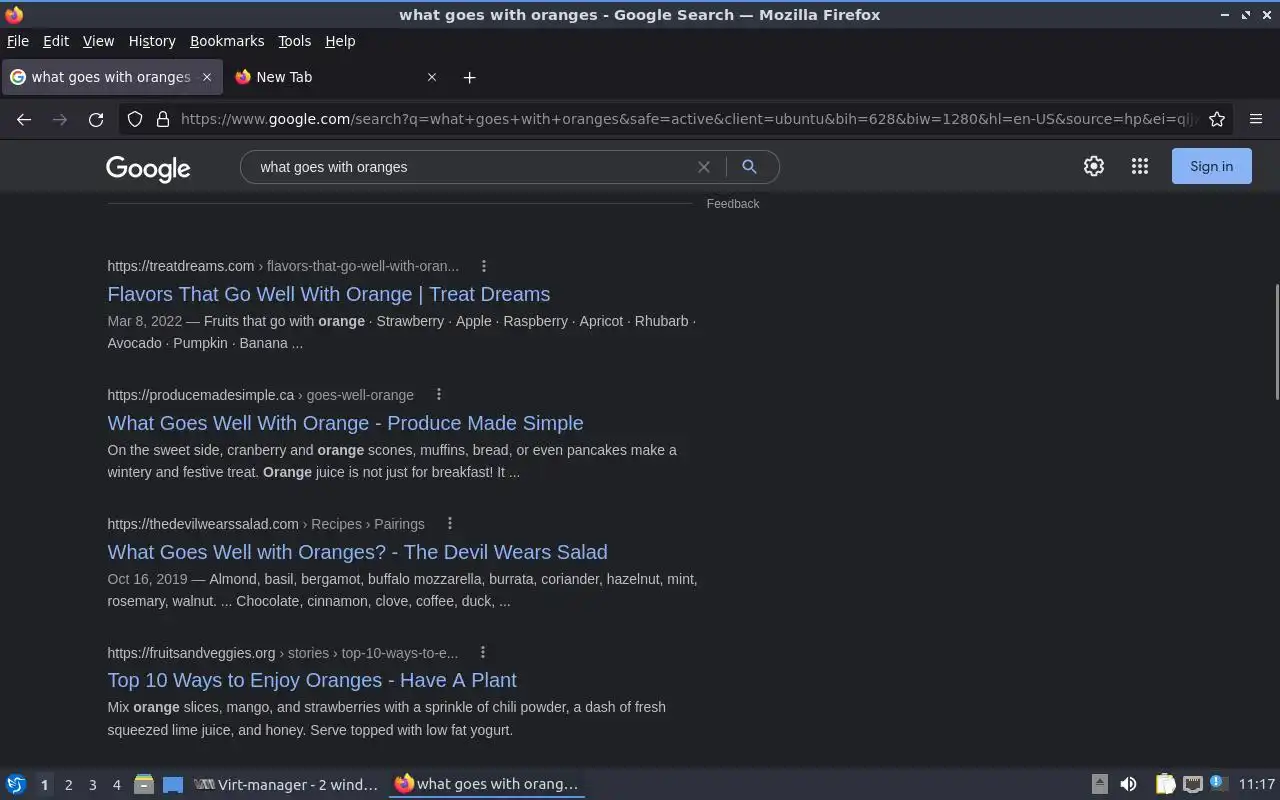1280x800 pixels.
Task: Click the Firefox taskbar entry
Action: [487, 784]
